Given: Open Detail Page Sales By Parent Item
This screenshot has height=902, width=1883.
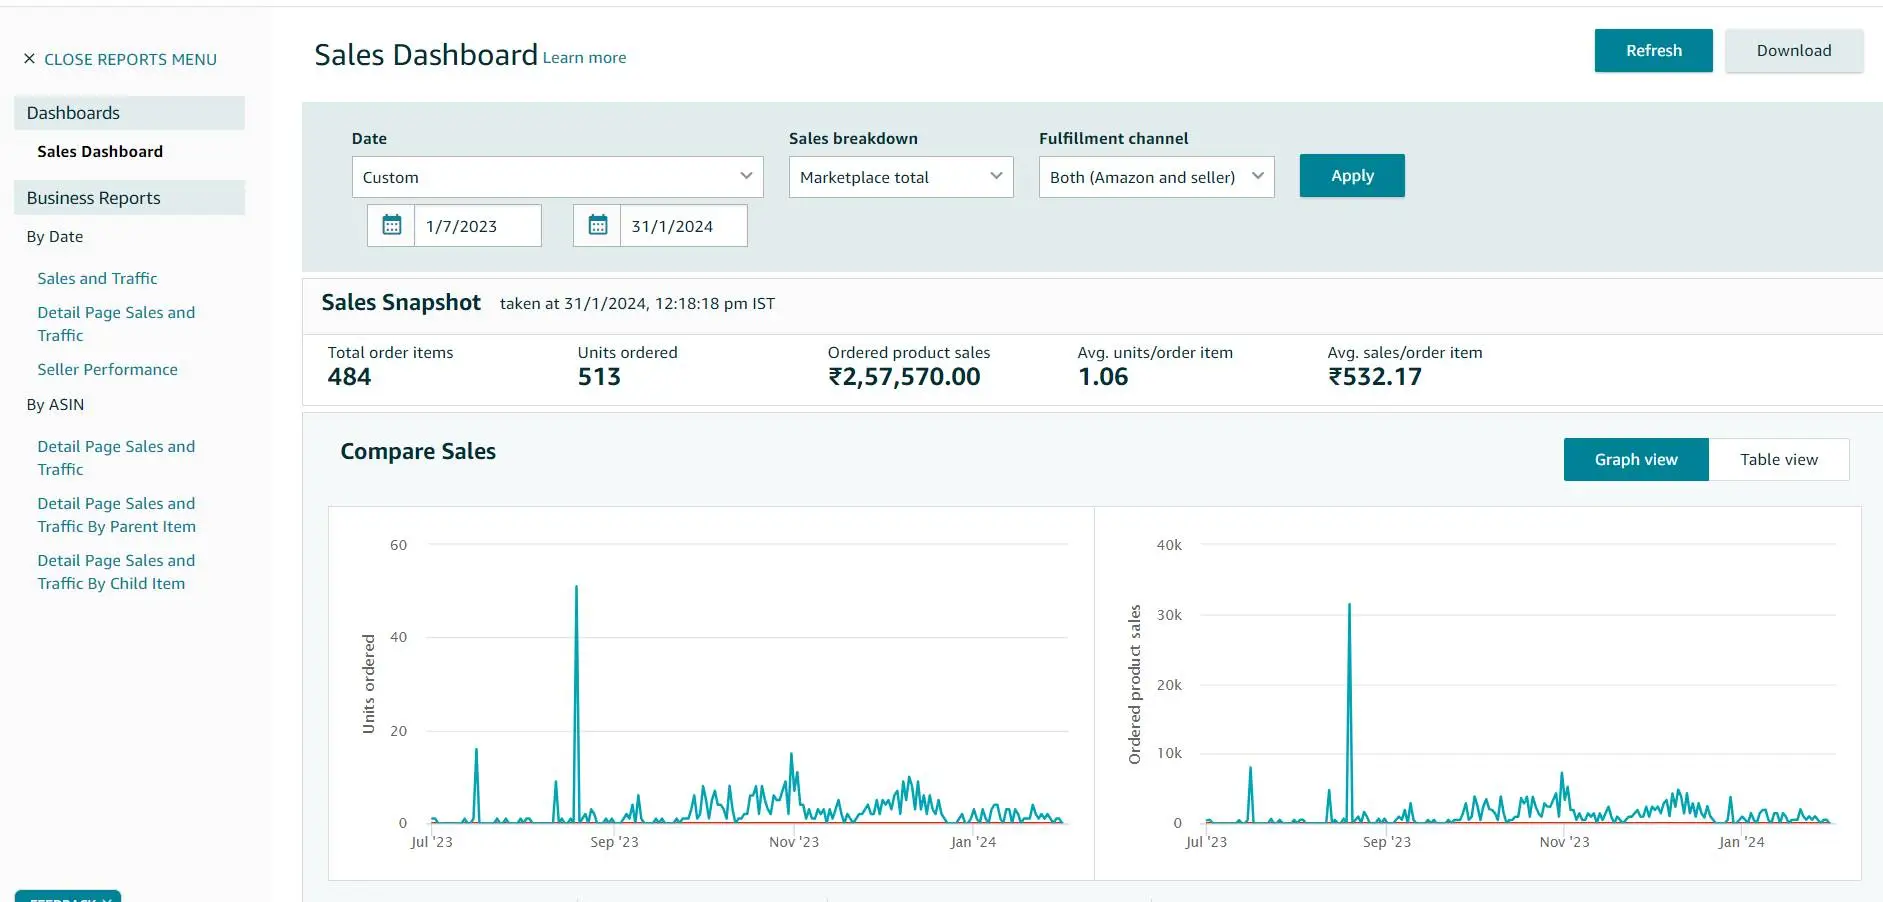Looking at the screenshot, I should (x=116, y=515).
